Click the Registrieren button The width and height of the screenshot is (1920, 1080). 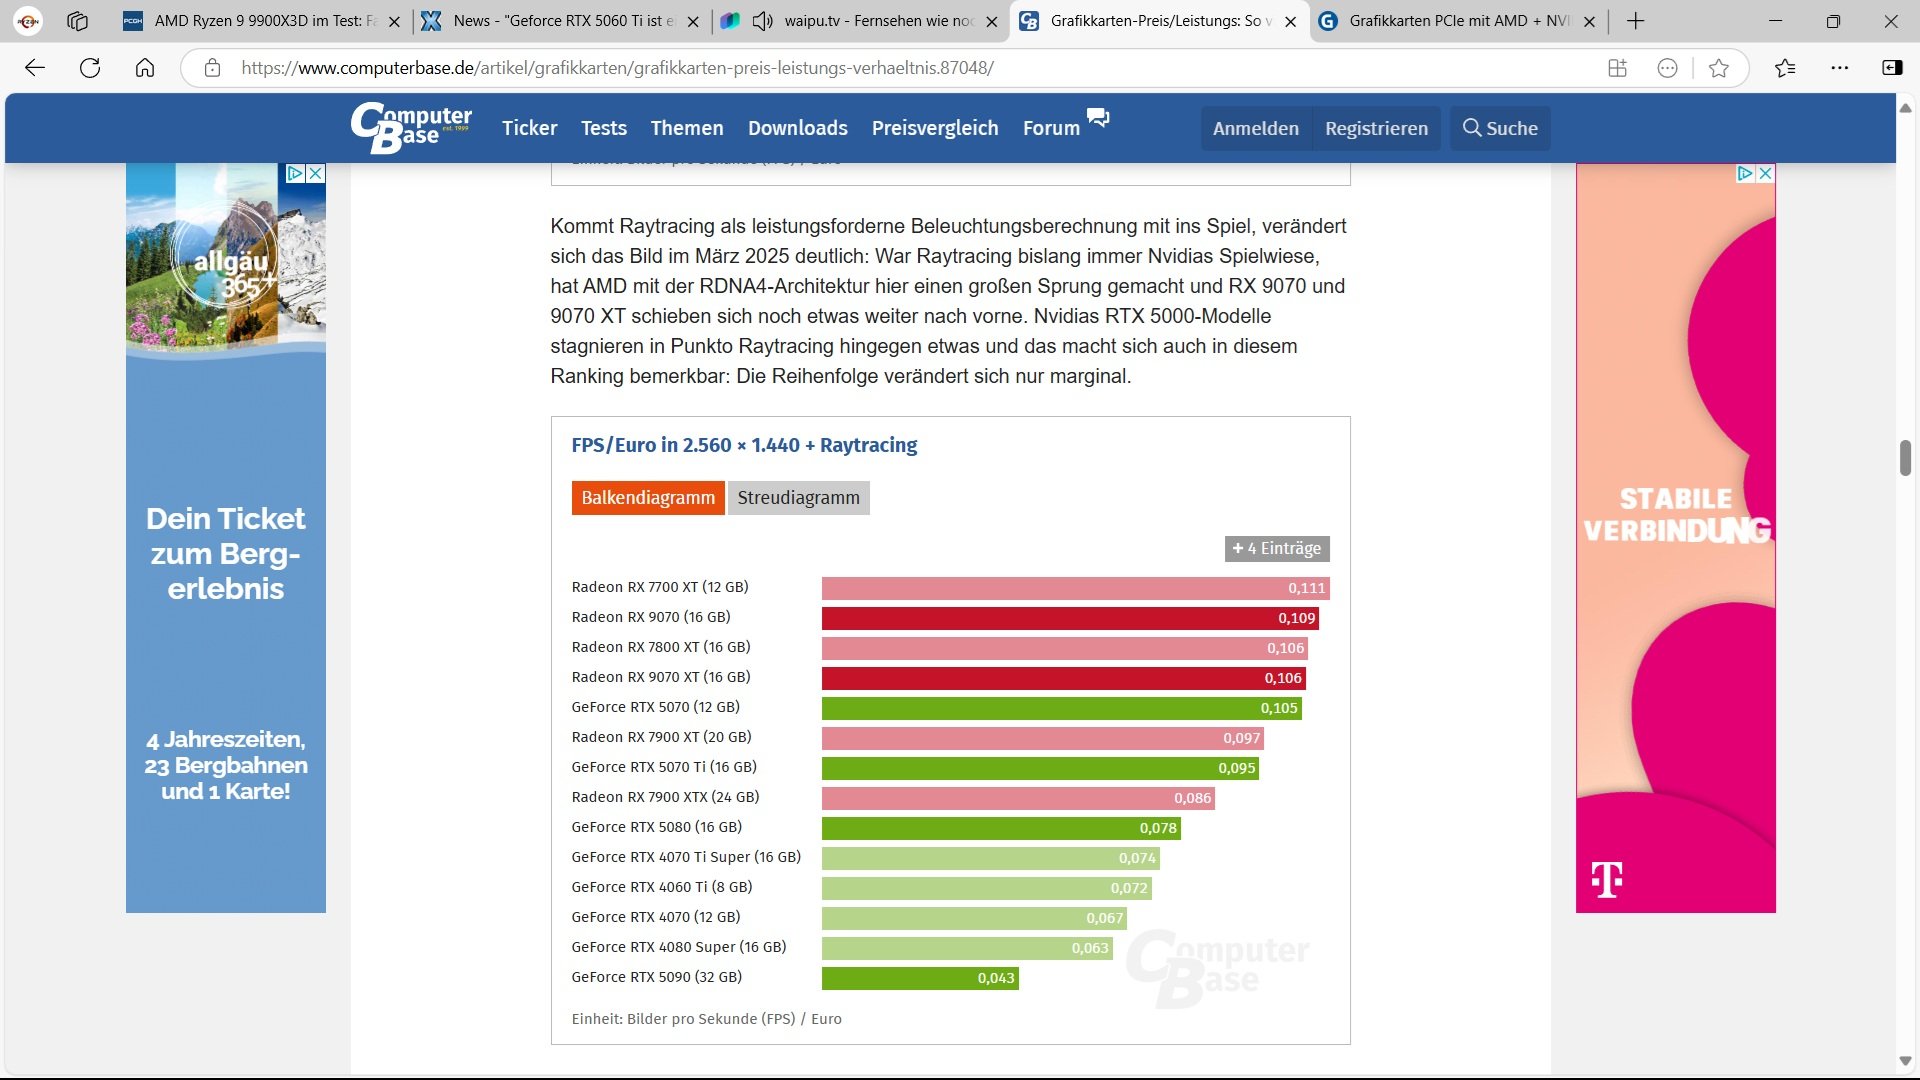coord(1376,128)
